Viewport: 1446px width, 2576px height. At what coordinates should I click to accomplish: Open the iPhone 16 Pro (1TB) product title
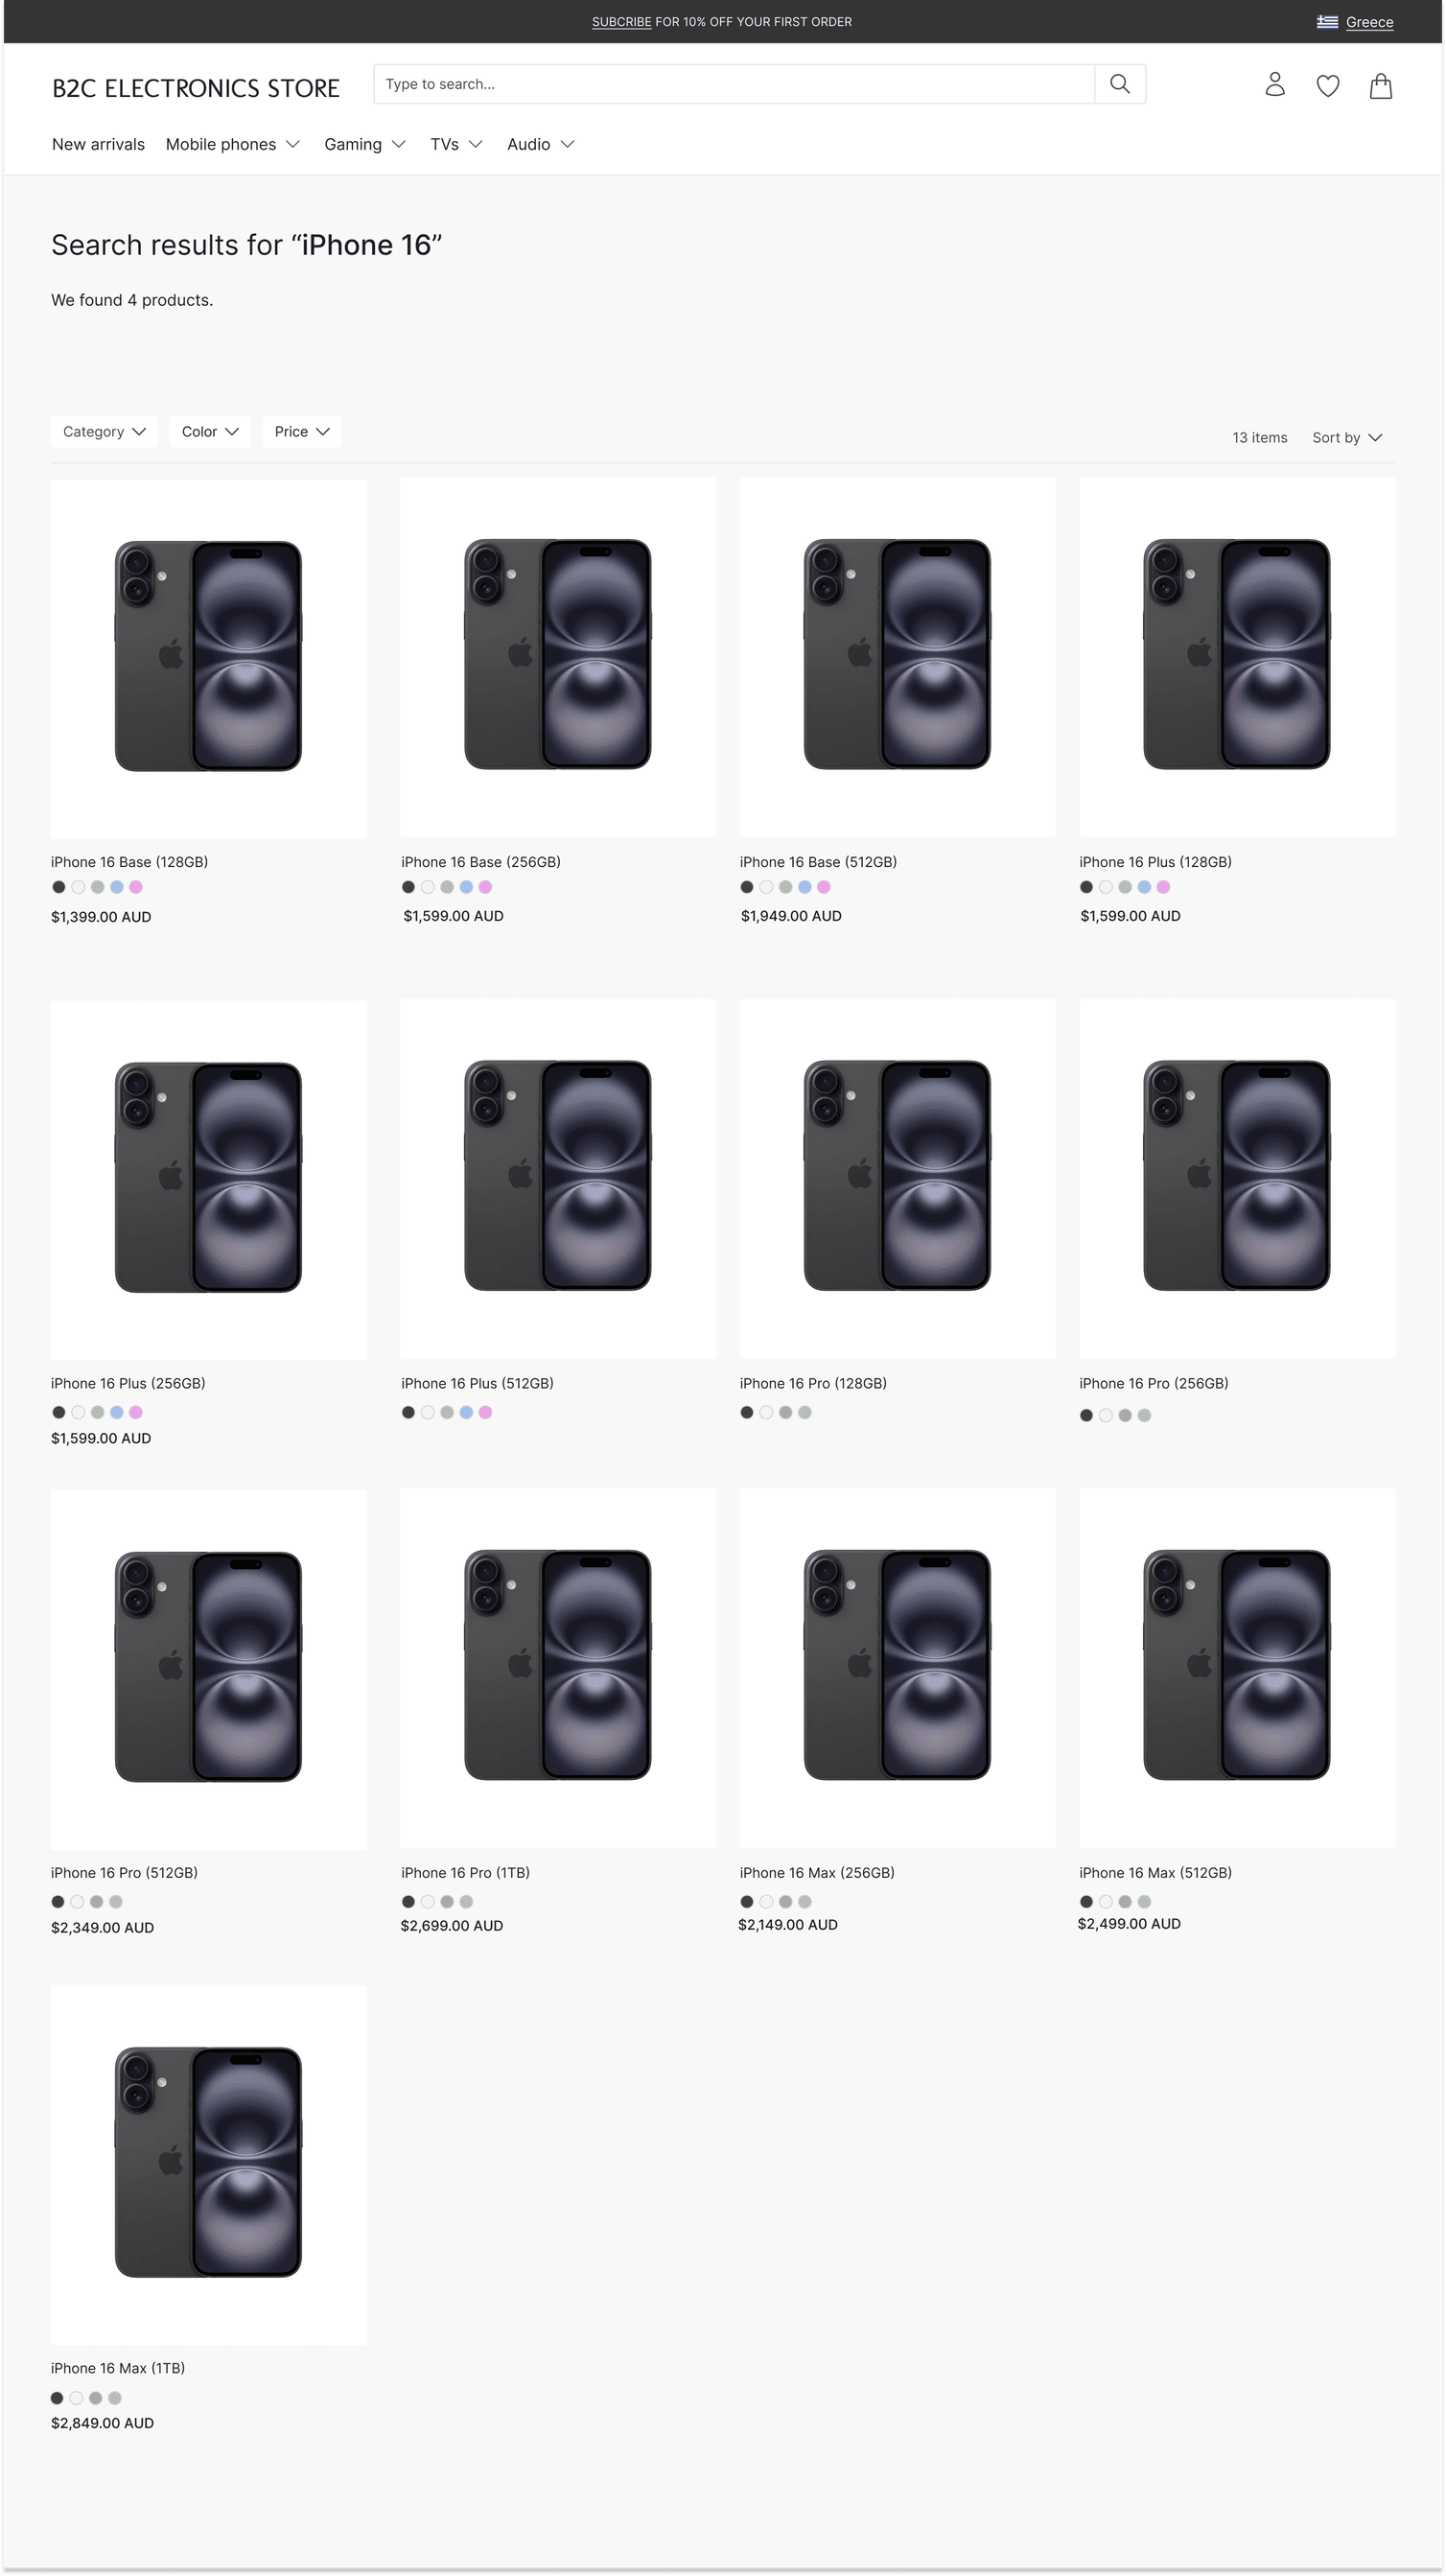[x=464, y=1872]
